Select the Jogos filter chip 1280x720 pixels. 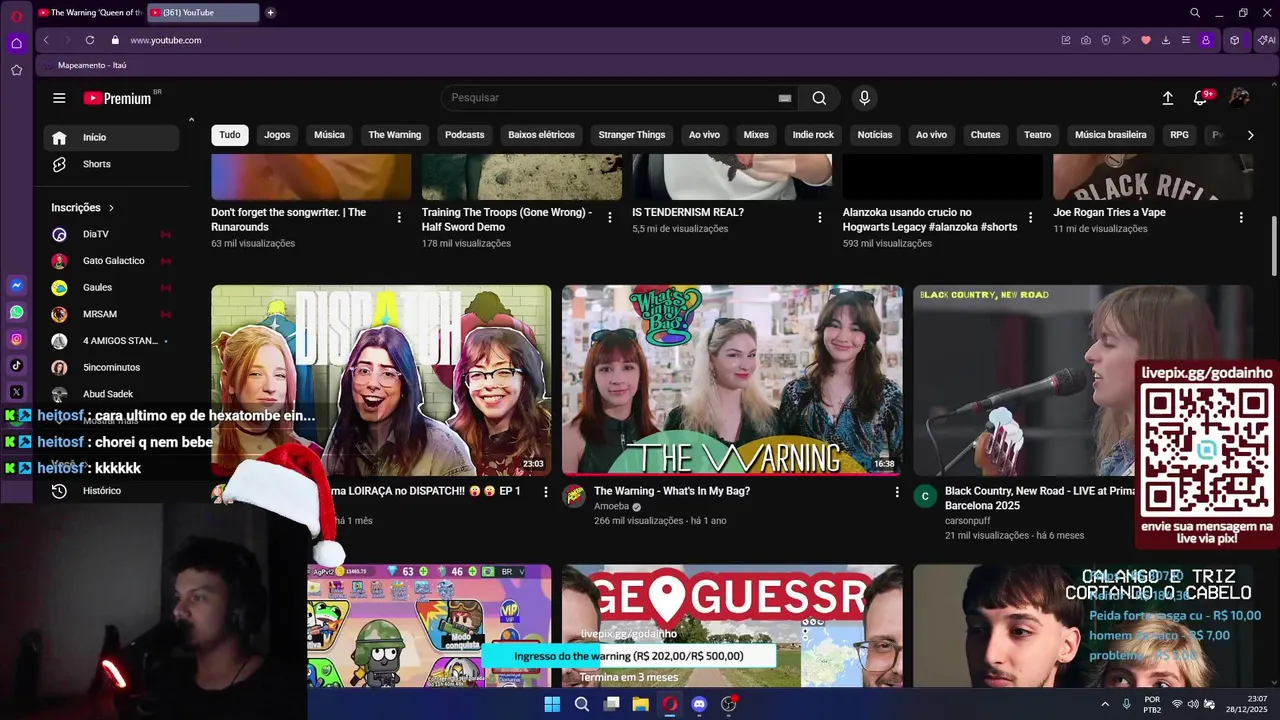point(277,135)
